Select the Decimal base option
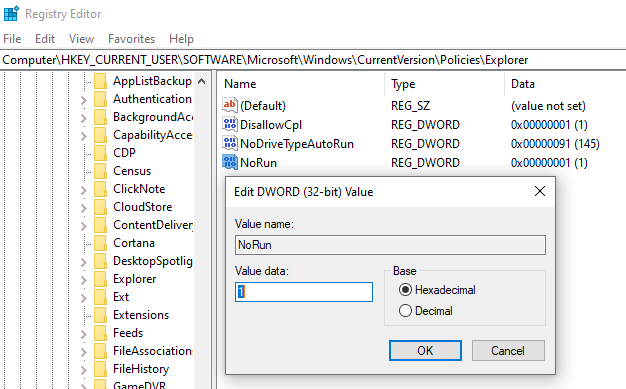This screenshot has height=389, width=626. pos(405,310)
